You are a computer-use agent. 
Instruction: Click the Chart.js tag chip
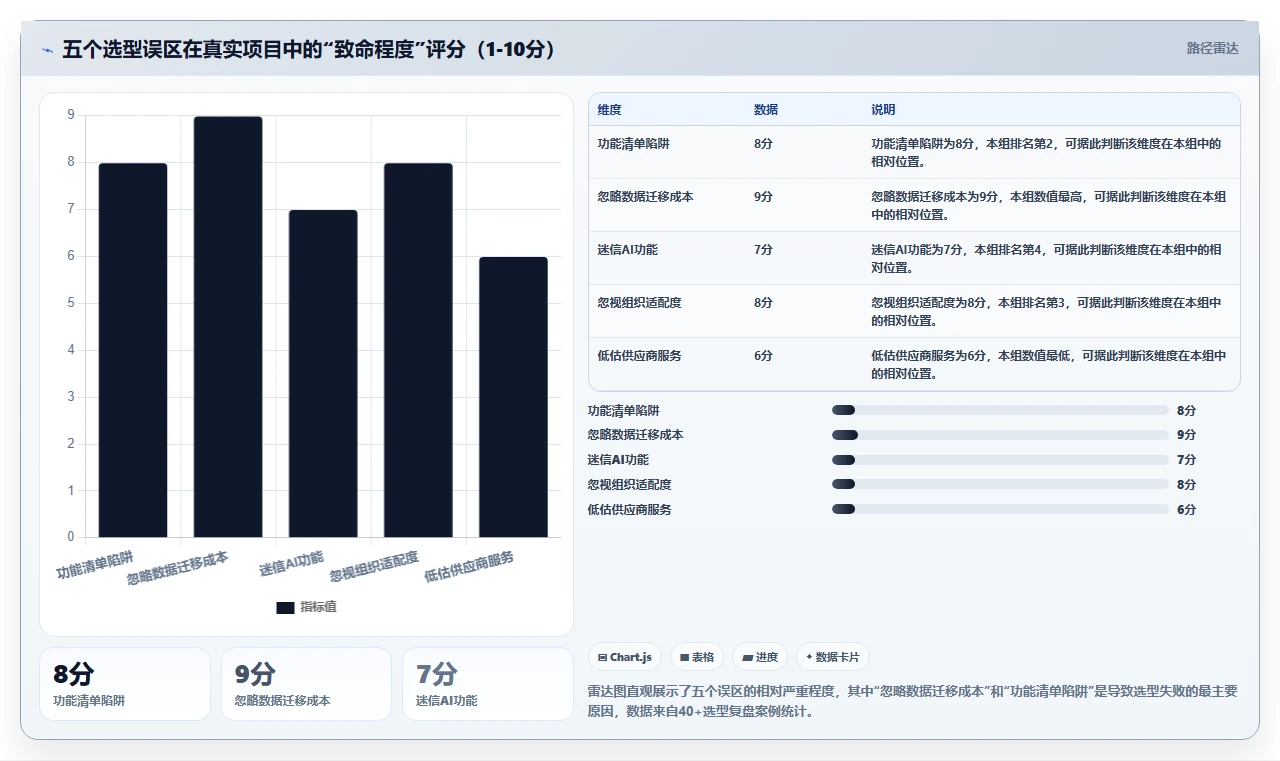click(x=625, y=657)
